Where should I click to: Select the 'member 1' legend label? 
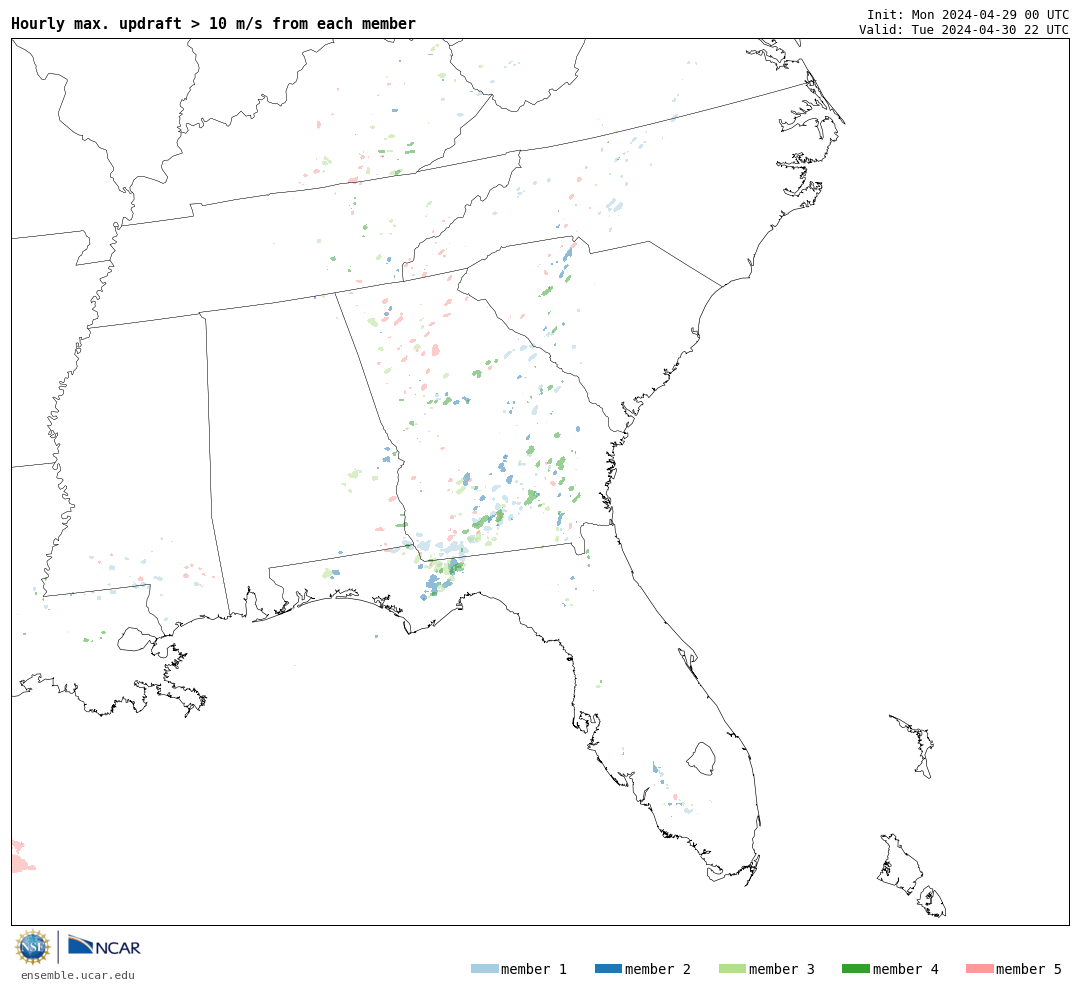pos(534,969)
